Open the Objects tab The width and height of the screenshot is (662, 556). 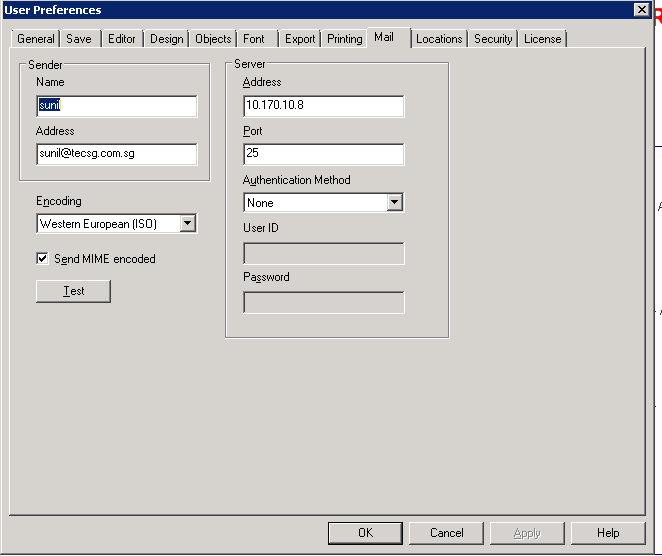tap(213, 39)
